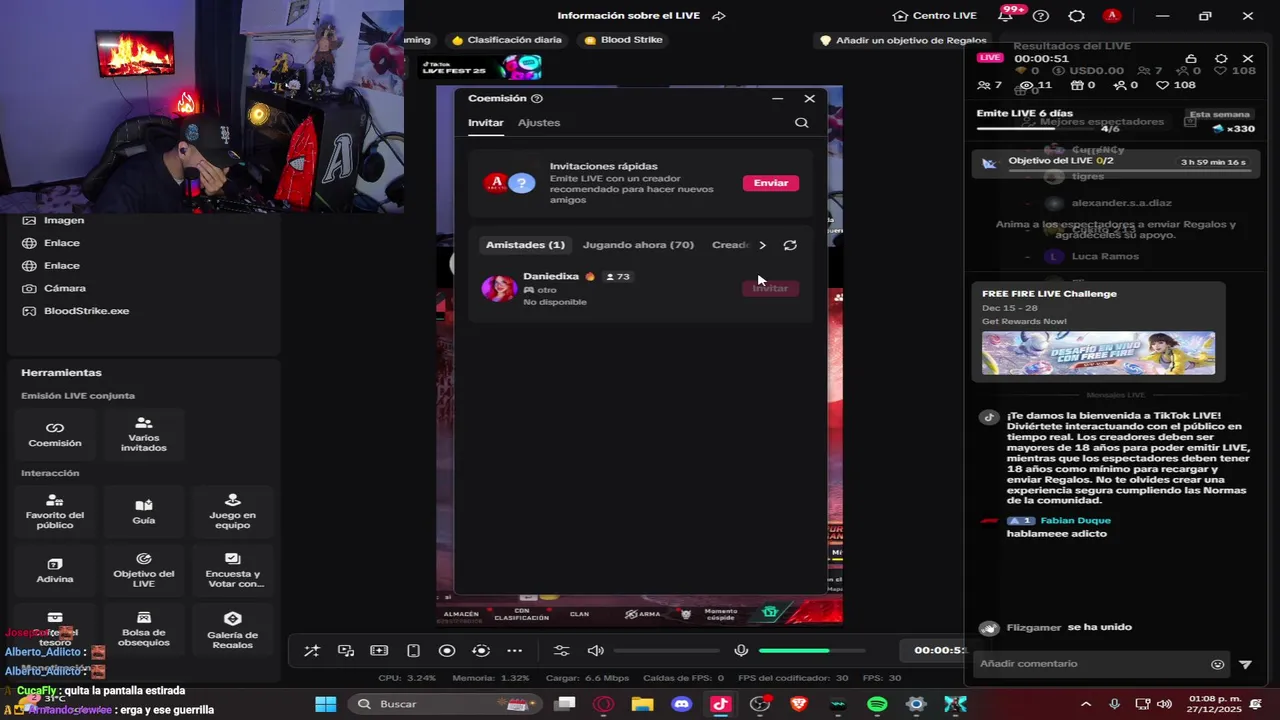Click Daniedixa's profile avatar

(x=499, y=288)
